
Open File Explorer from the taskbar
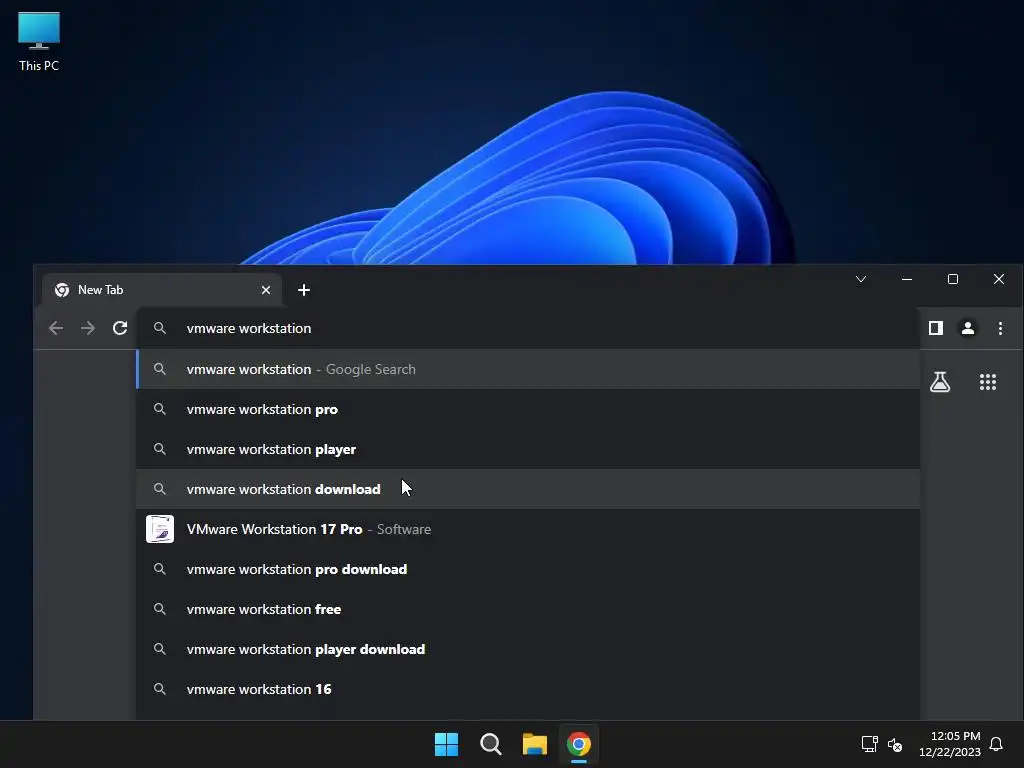pos(535,744)
